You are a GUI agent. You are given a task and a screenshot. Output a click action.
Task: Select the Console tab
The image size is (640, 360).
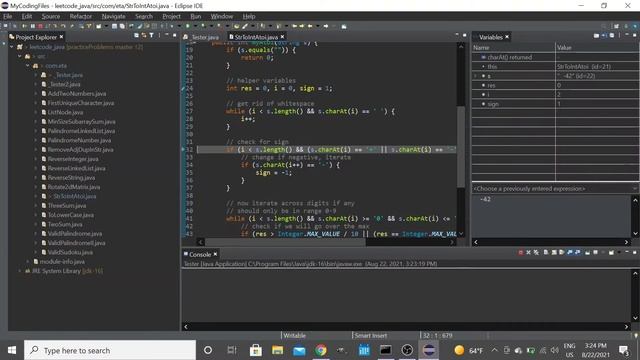(200, 254)
